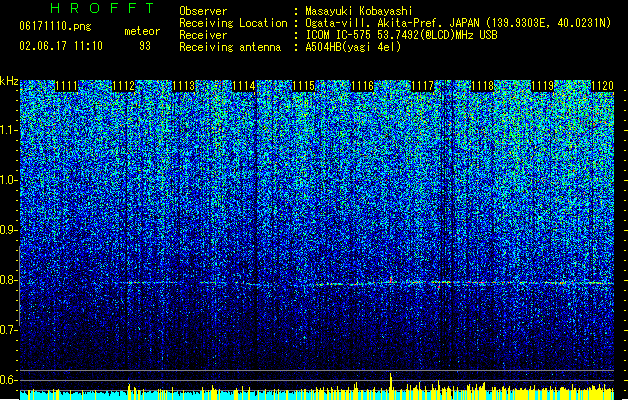Click the tallest yellow spike in bottom graph
The width and height of the screenshot is (629, 400).
click(391, 386)
